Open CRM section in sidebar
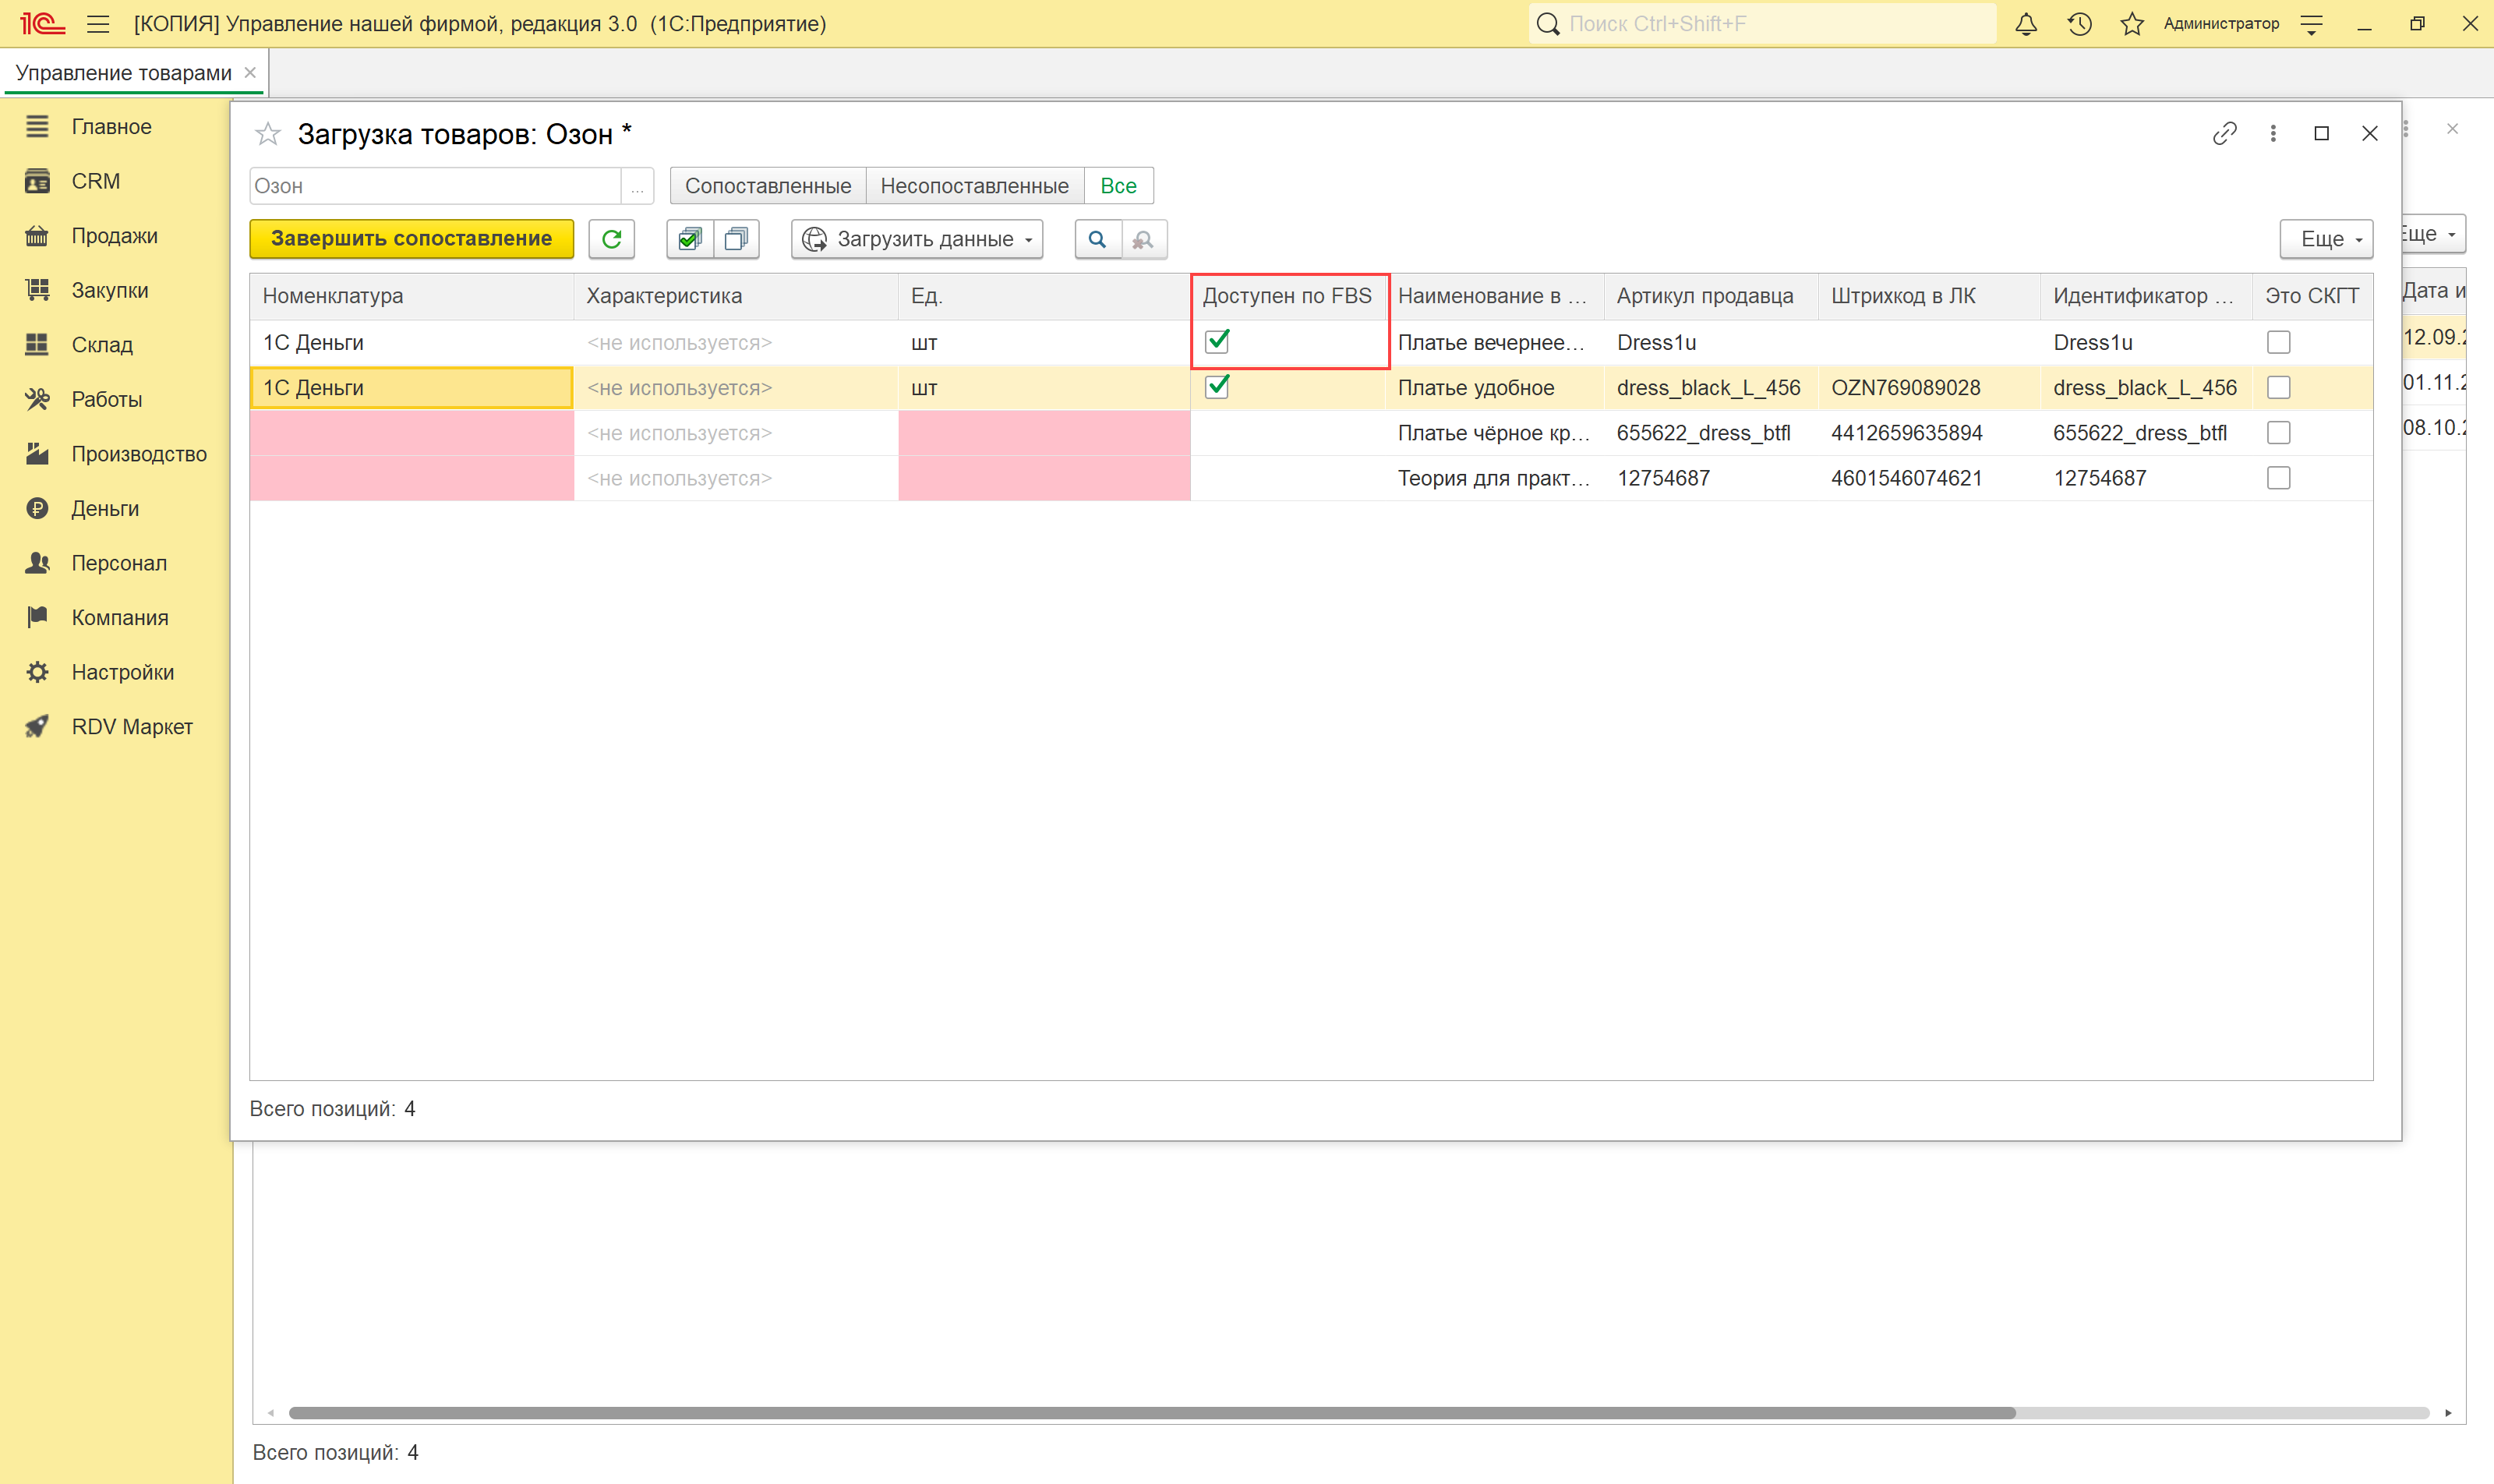 pyautogui.click(x=96, y=181)
